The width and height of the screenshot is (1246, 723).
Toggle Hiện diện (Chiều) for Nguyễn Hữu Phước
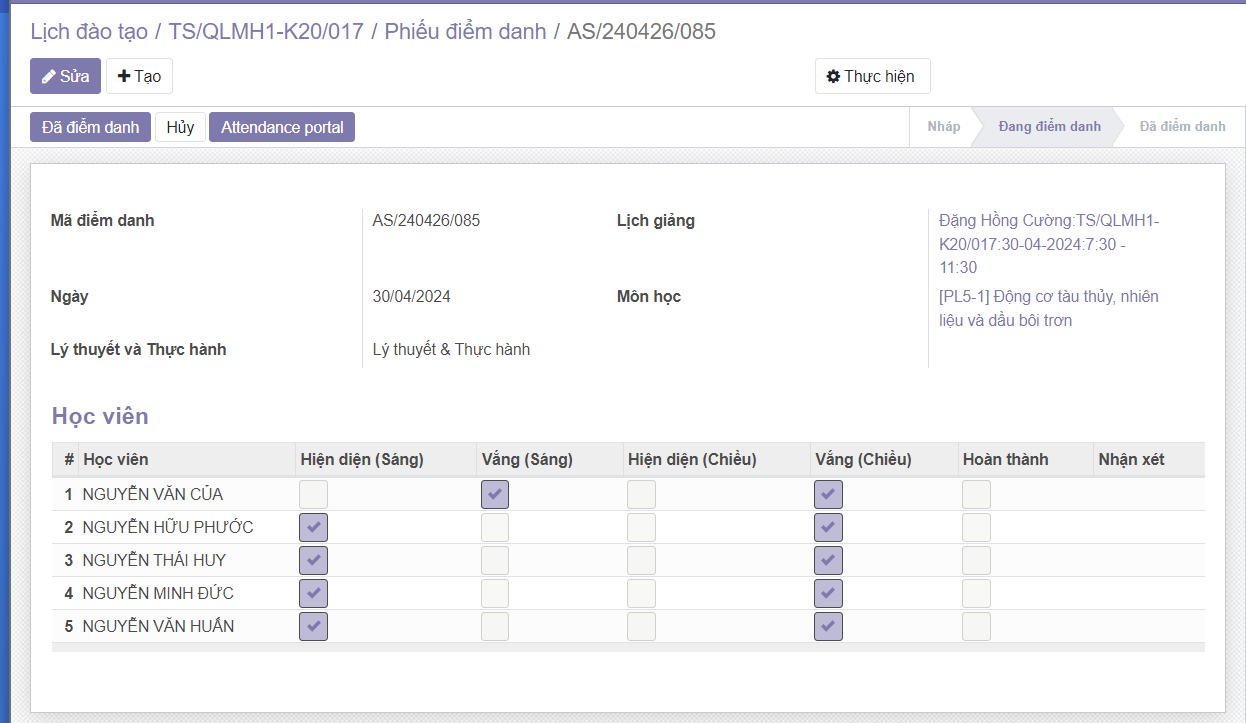641,527
